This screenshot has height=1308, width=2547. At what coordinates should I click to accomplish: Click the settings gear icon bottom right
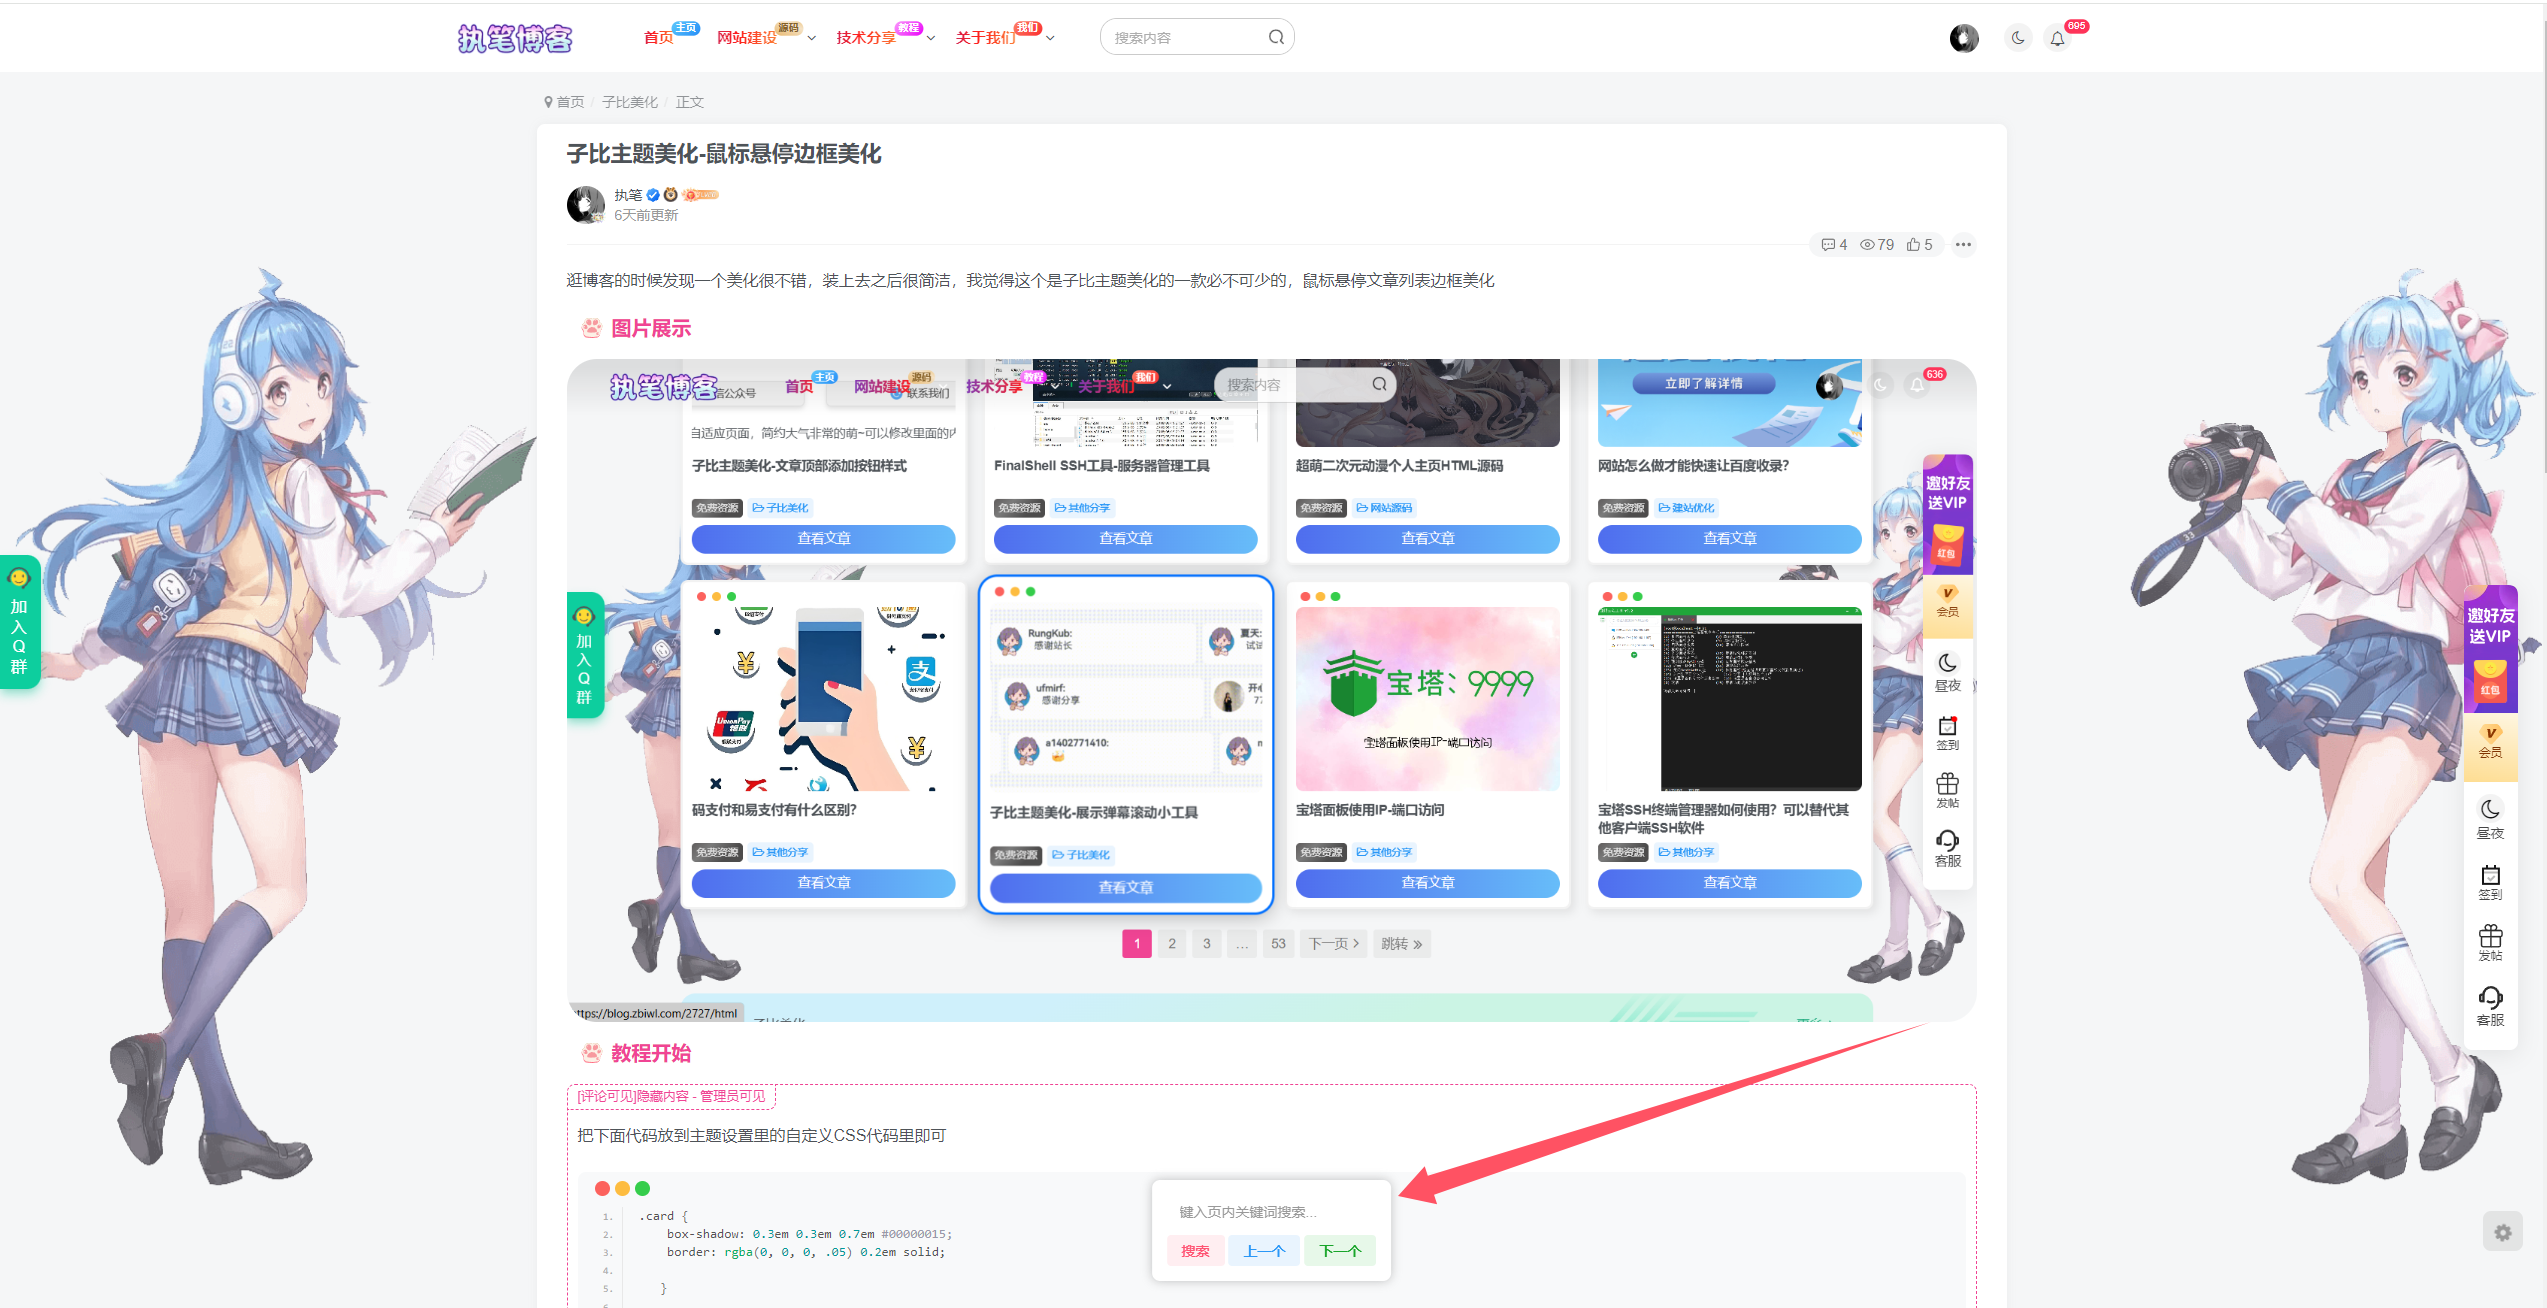(x=2502, y=1233)
